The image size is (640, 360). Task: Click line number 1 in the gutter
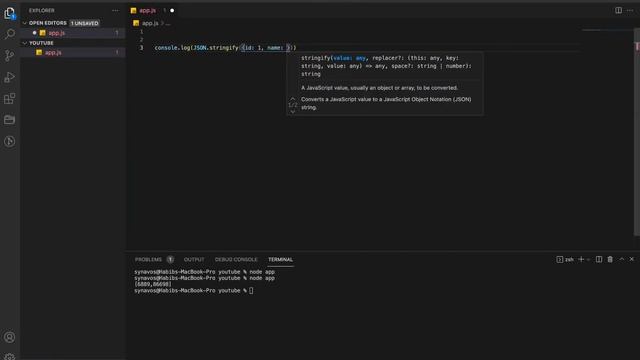pos(142,32)
